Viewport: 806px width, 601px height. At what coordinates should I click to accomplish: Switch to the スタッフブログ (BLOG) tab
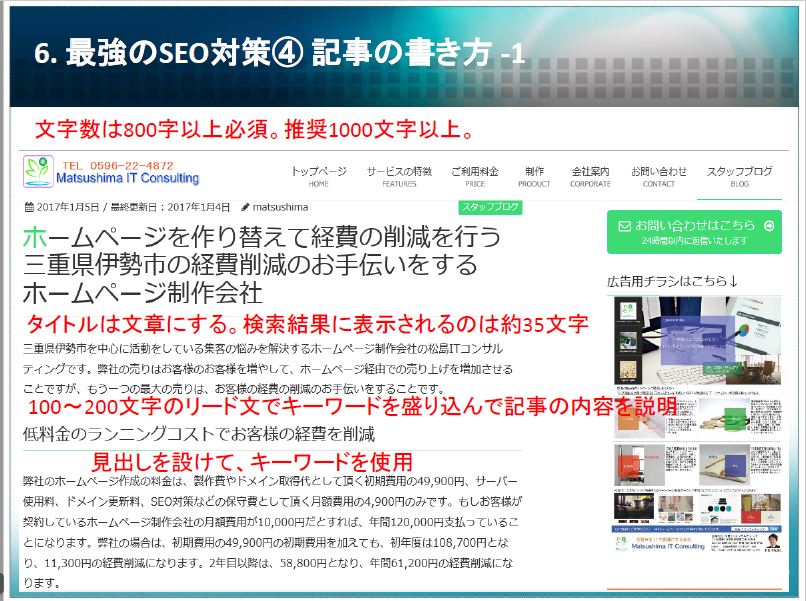739,176
